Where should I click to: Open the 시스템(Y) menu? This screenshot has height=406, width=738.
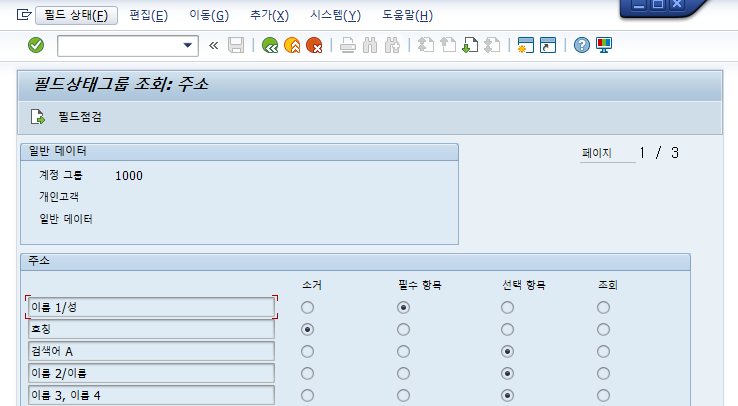pos(335,16)
